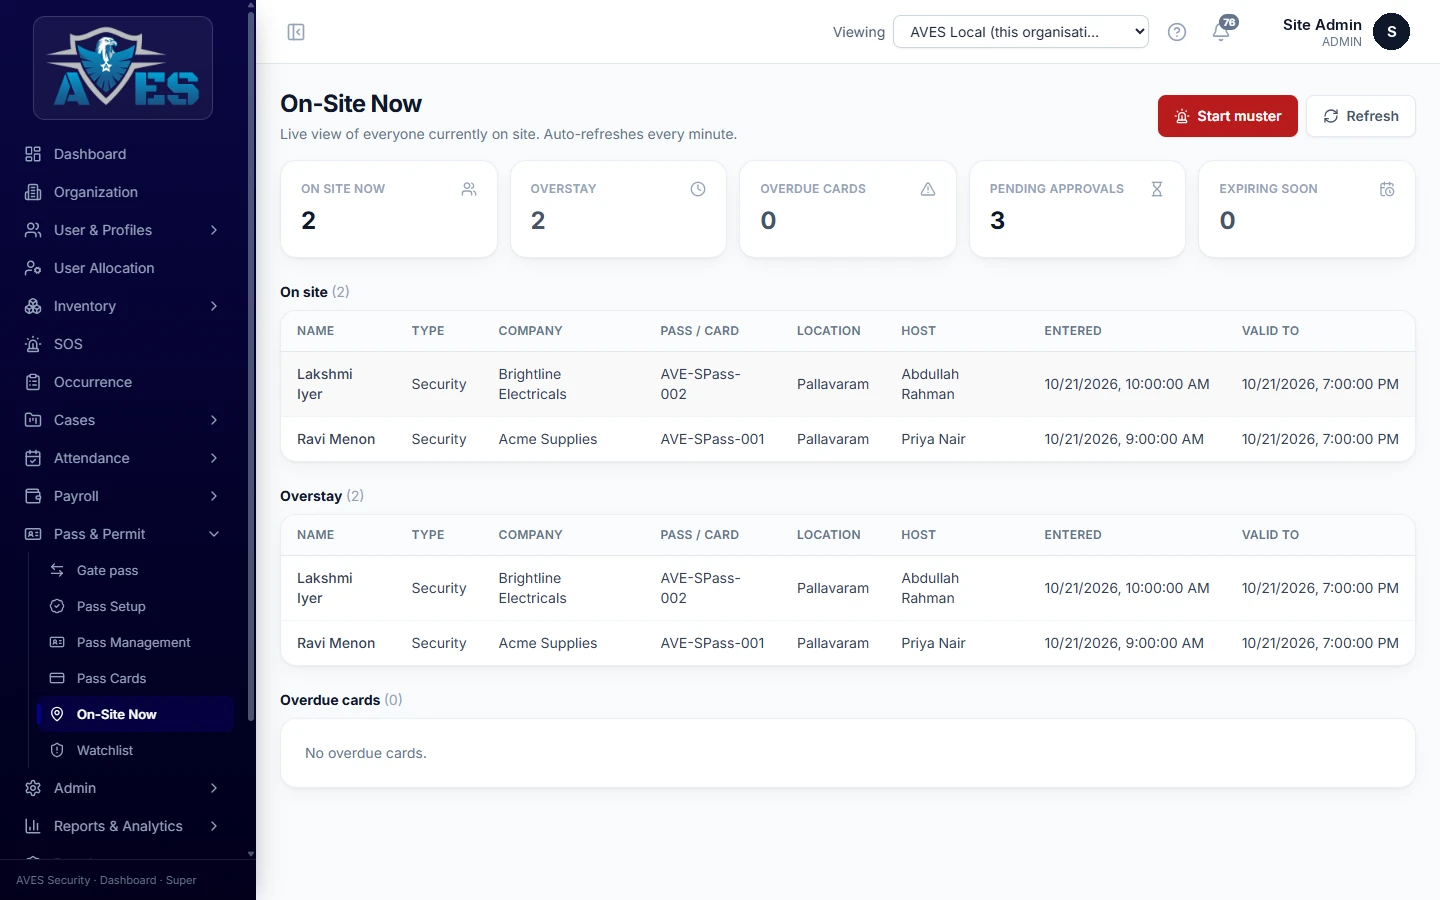
Task: Click the On-Site Now pin icon
Action: (x=57, y=714)
